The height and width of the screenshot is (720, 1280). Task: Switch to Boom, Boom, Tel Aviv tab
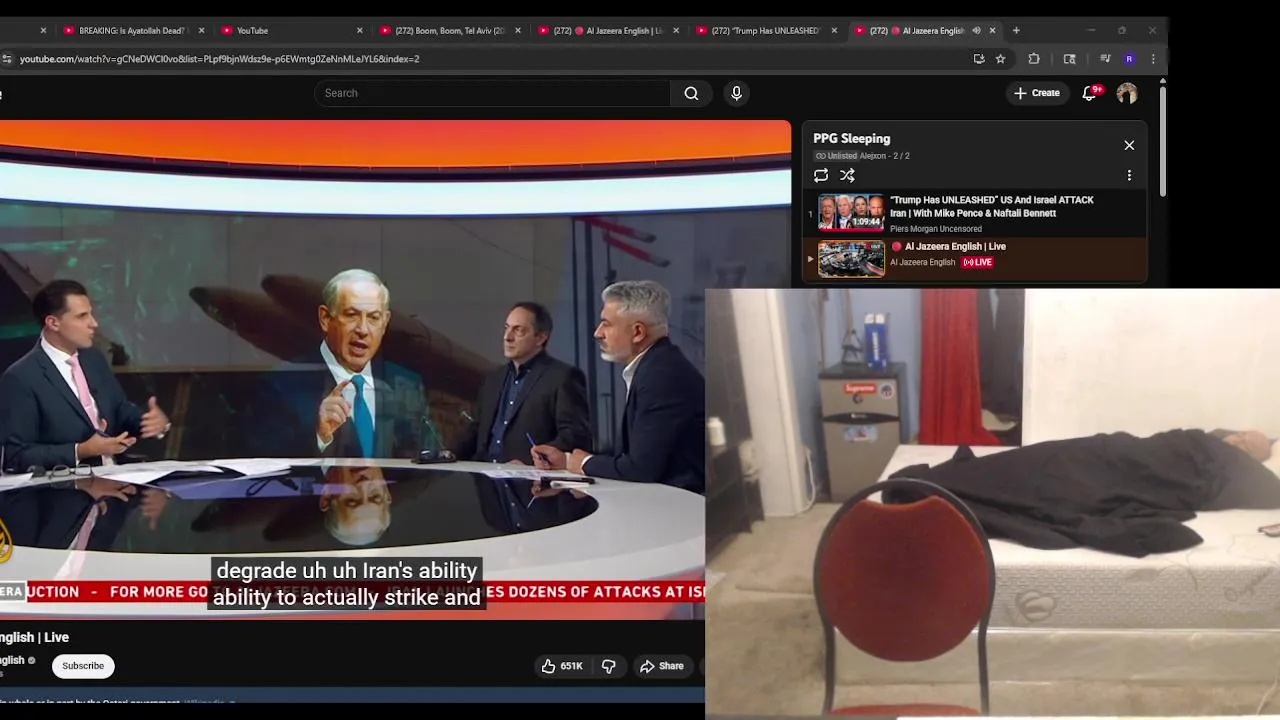click(448, 30)
